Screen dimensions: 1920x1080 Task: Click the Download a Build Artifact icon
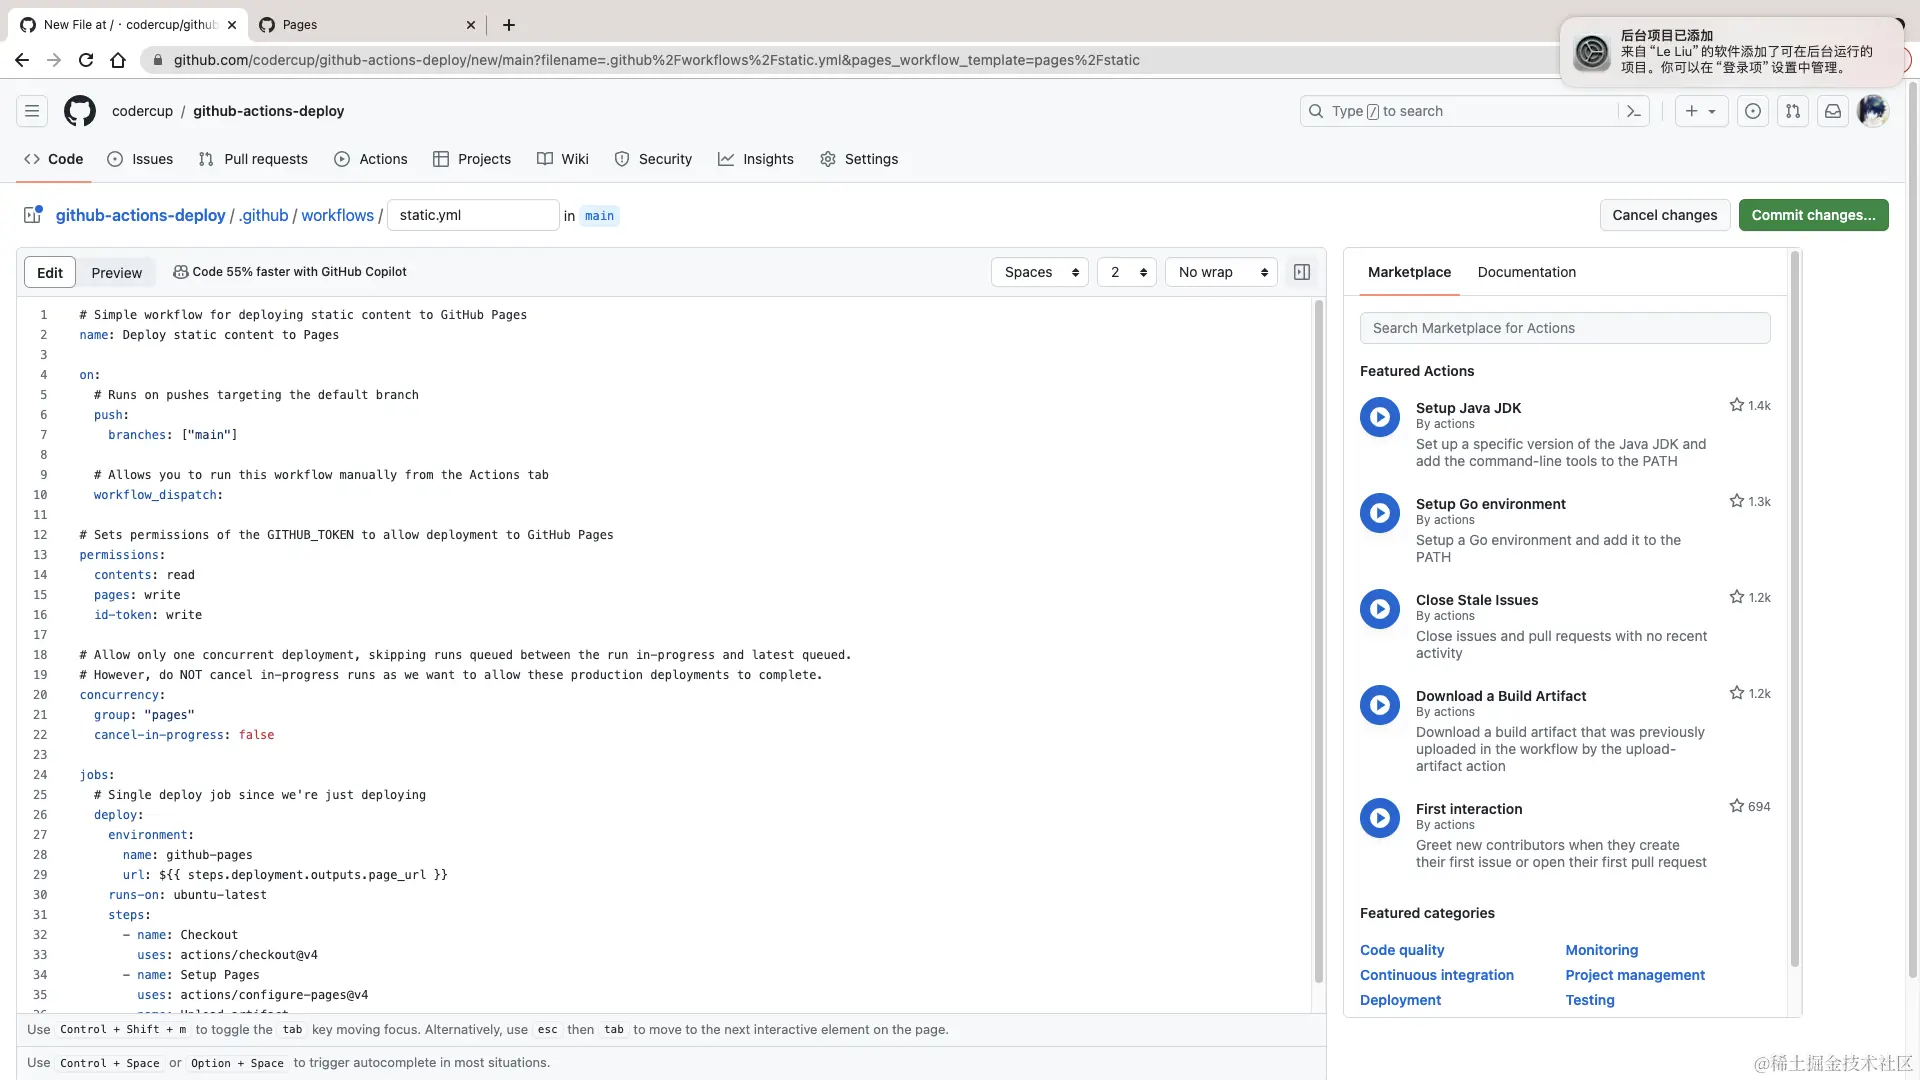click(x=1380, y=705)
